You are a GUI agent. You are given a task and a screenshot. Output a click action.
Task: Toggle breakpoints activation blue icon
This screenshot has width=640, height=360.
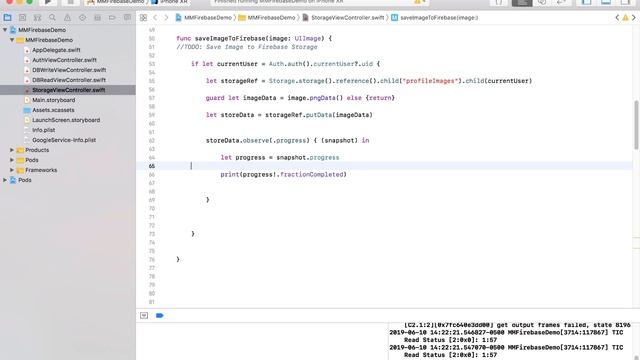coord(160,315)
